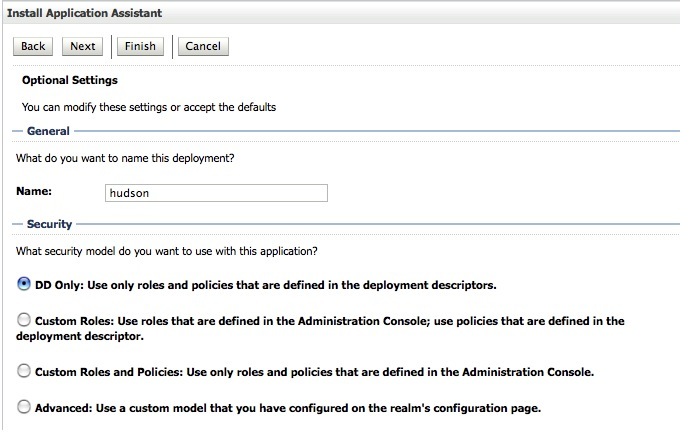
Task: Click the Advanced option description text
Action: pos(286,408)
